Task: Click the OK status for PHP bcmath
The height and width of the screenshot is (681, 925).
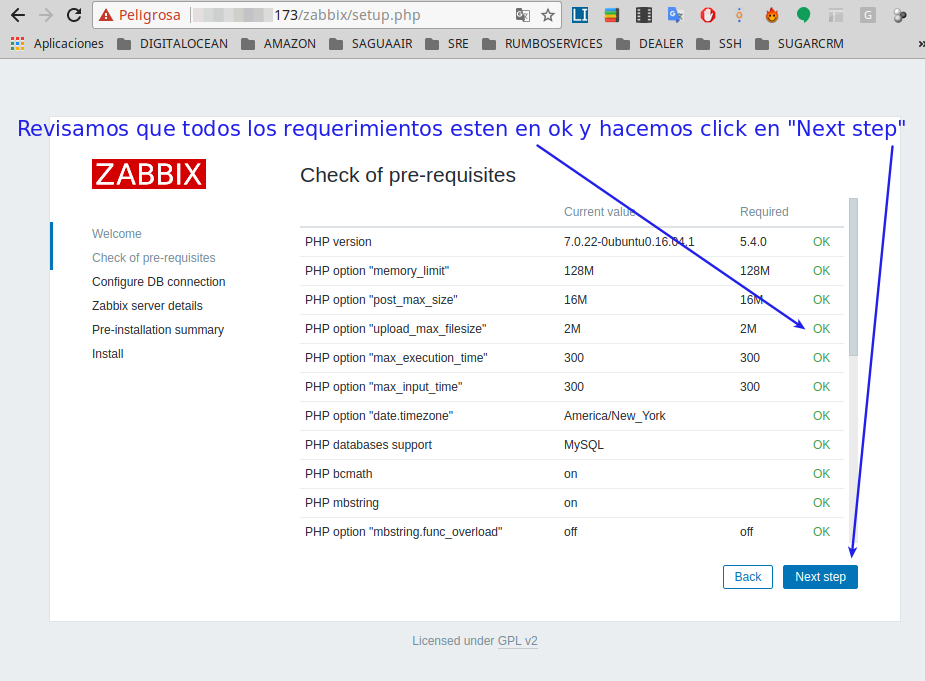Action: pyautogui.click(x=821, y=473)
